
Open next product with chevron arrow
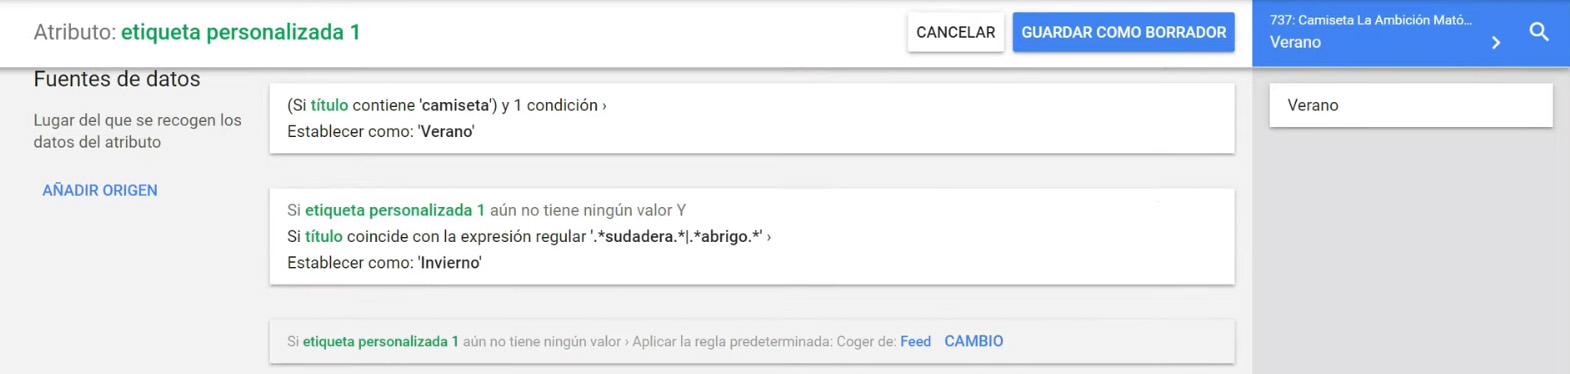(x=1496, y=42)
